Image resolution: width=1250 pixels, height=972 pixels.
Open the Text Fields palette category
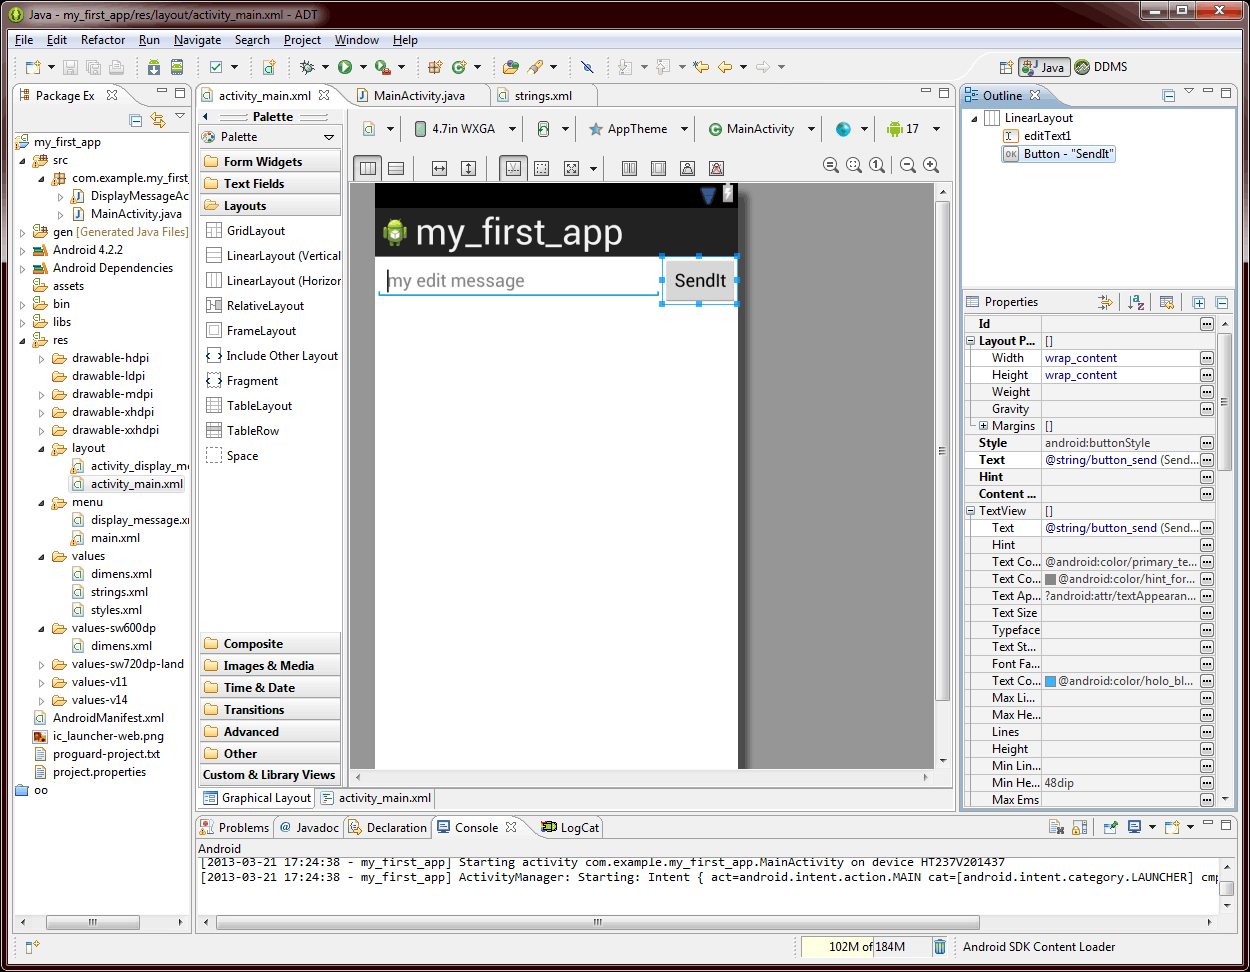point(270,184)
